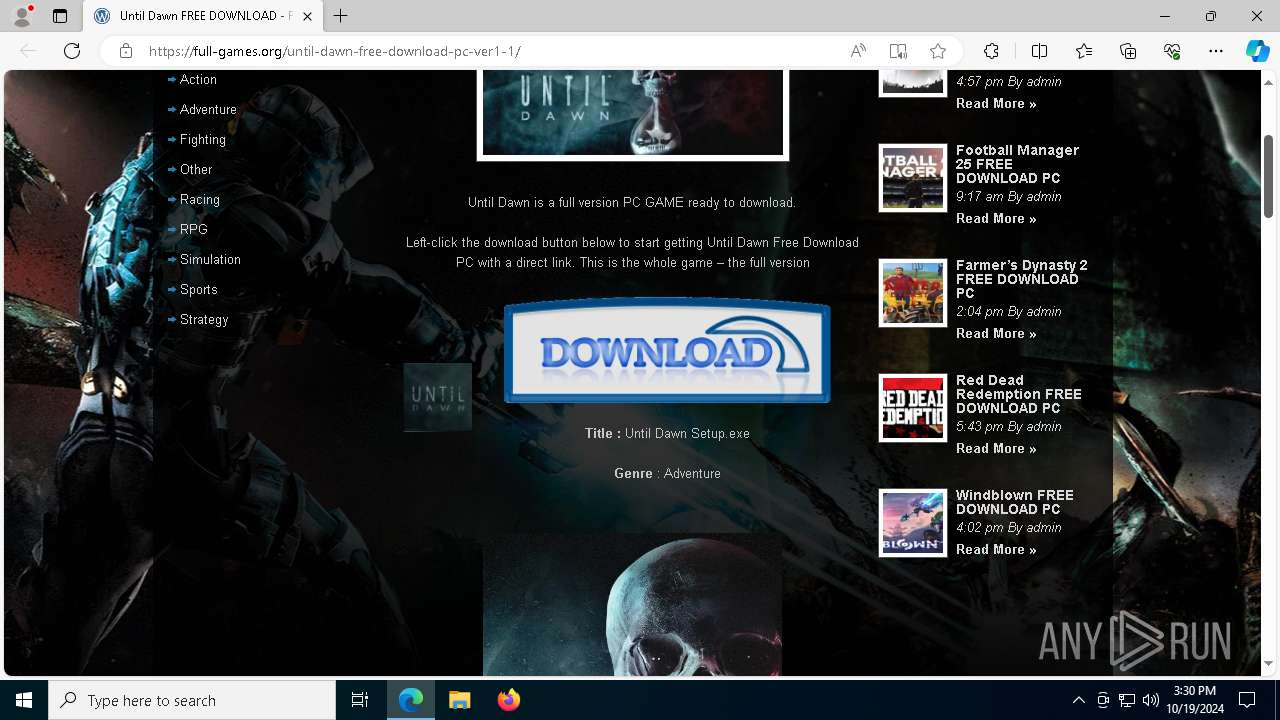
Task: Toggle Split screen view
Action: click(1039, 51)
